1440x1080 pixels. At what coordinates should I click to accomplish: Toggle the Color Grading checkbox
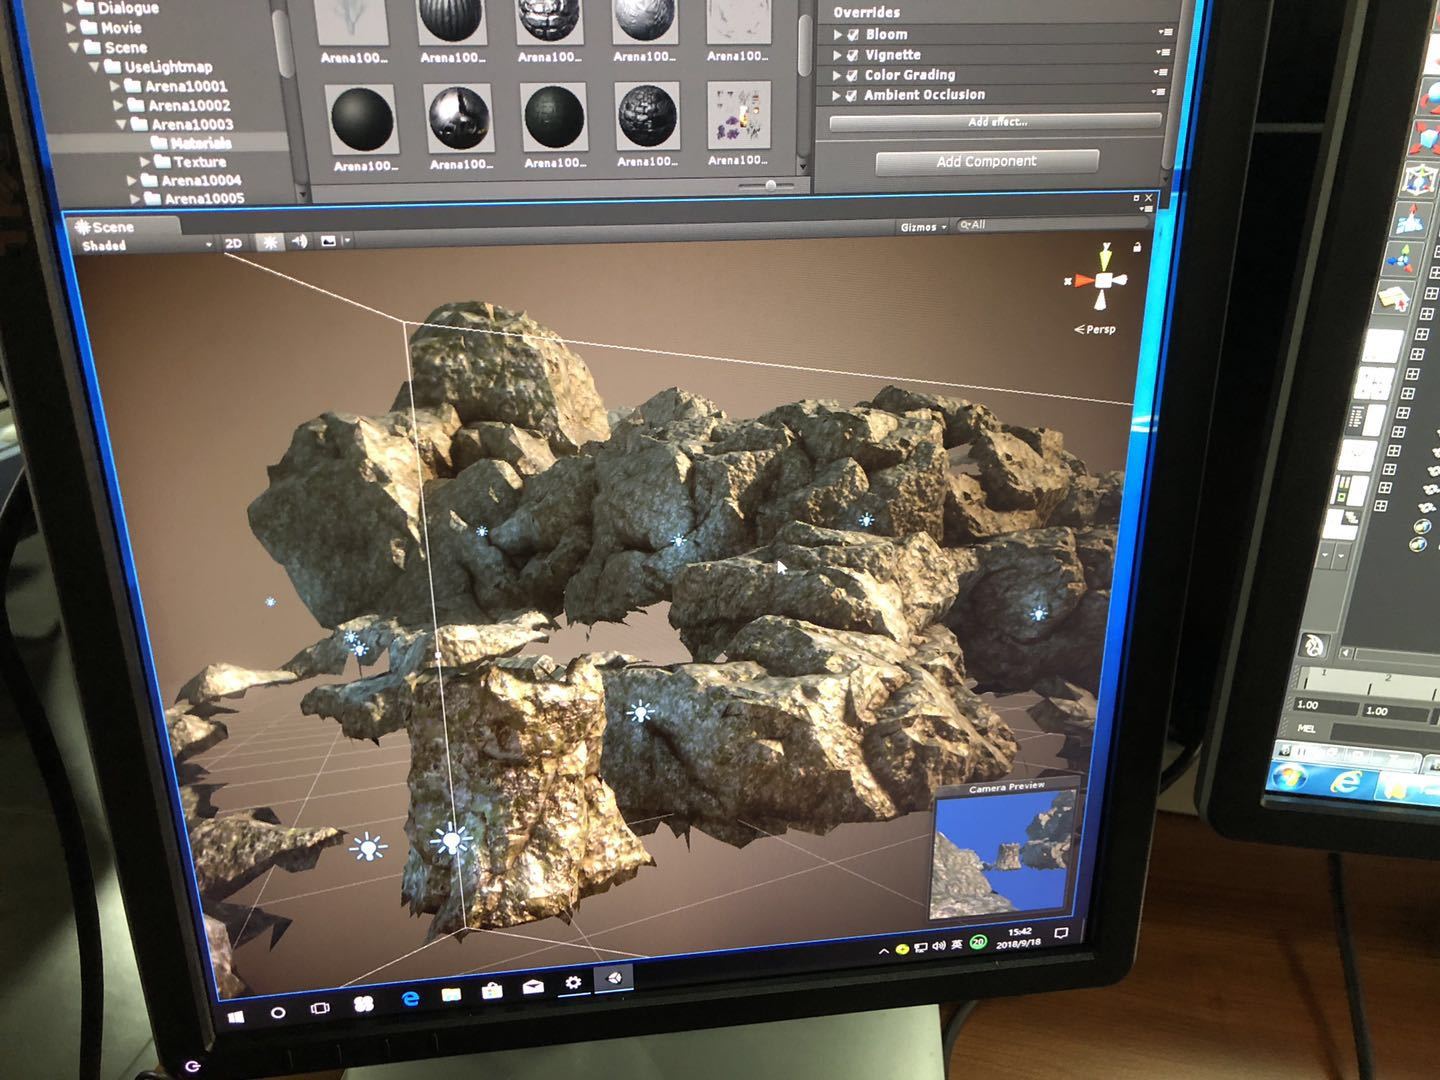pos(852,75)
